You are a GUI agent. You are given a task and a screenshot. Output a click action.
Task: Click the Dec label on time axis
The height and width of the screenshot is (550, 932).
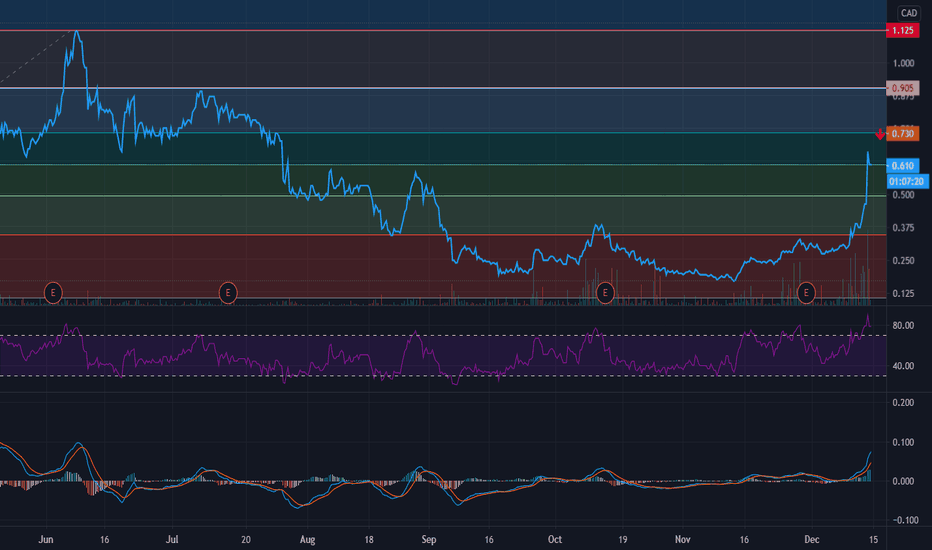click(811, 539)
